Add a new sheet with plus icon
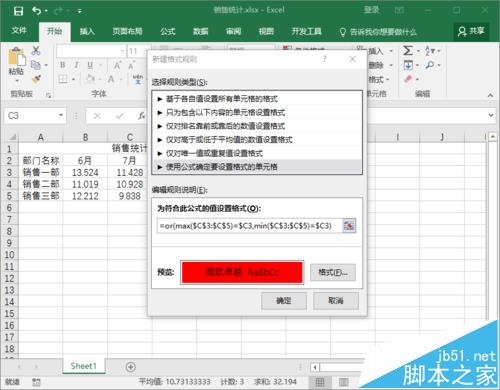The image size is (500, 390). click(131, 367)
